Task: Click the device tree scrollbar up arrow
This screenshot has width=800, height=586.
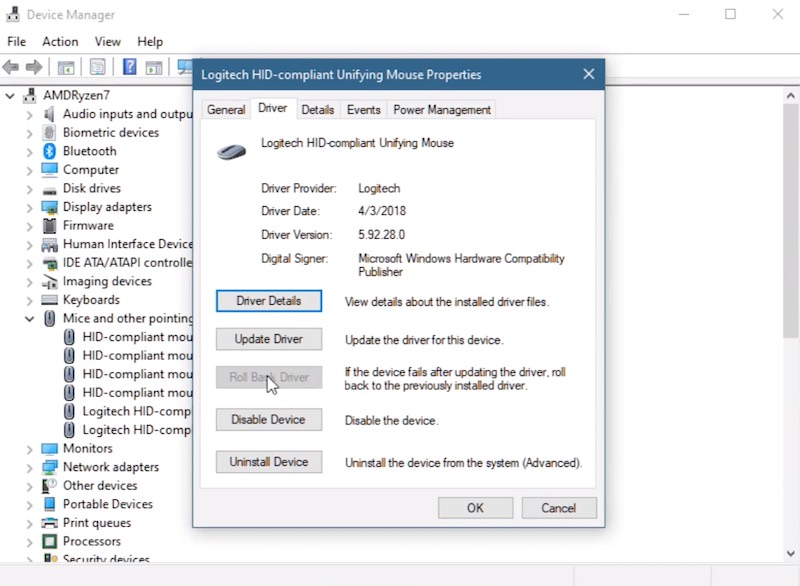Action: pyautogui.click(x=790, y=95)
